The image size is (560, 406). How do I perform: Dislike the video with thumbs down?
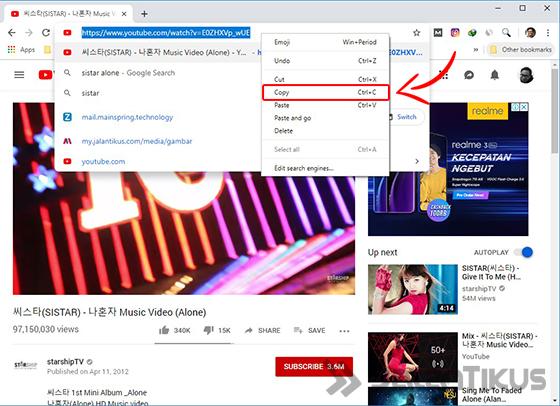point(208,330)
